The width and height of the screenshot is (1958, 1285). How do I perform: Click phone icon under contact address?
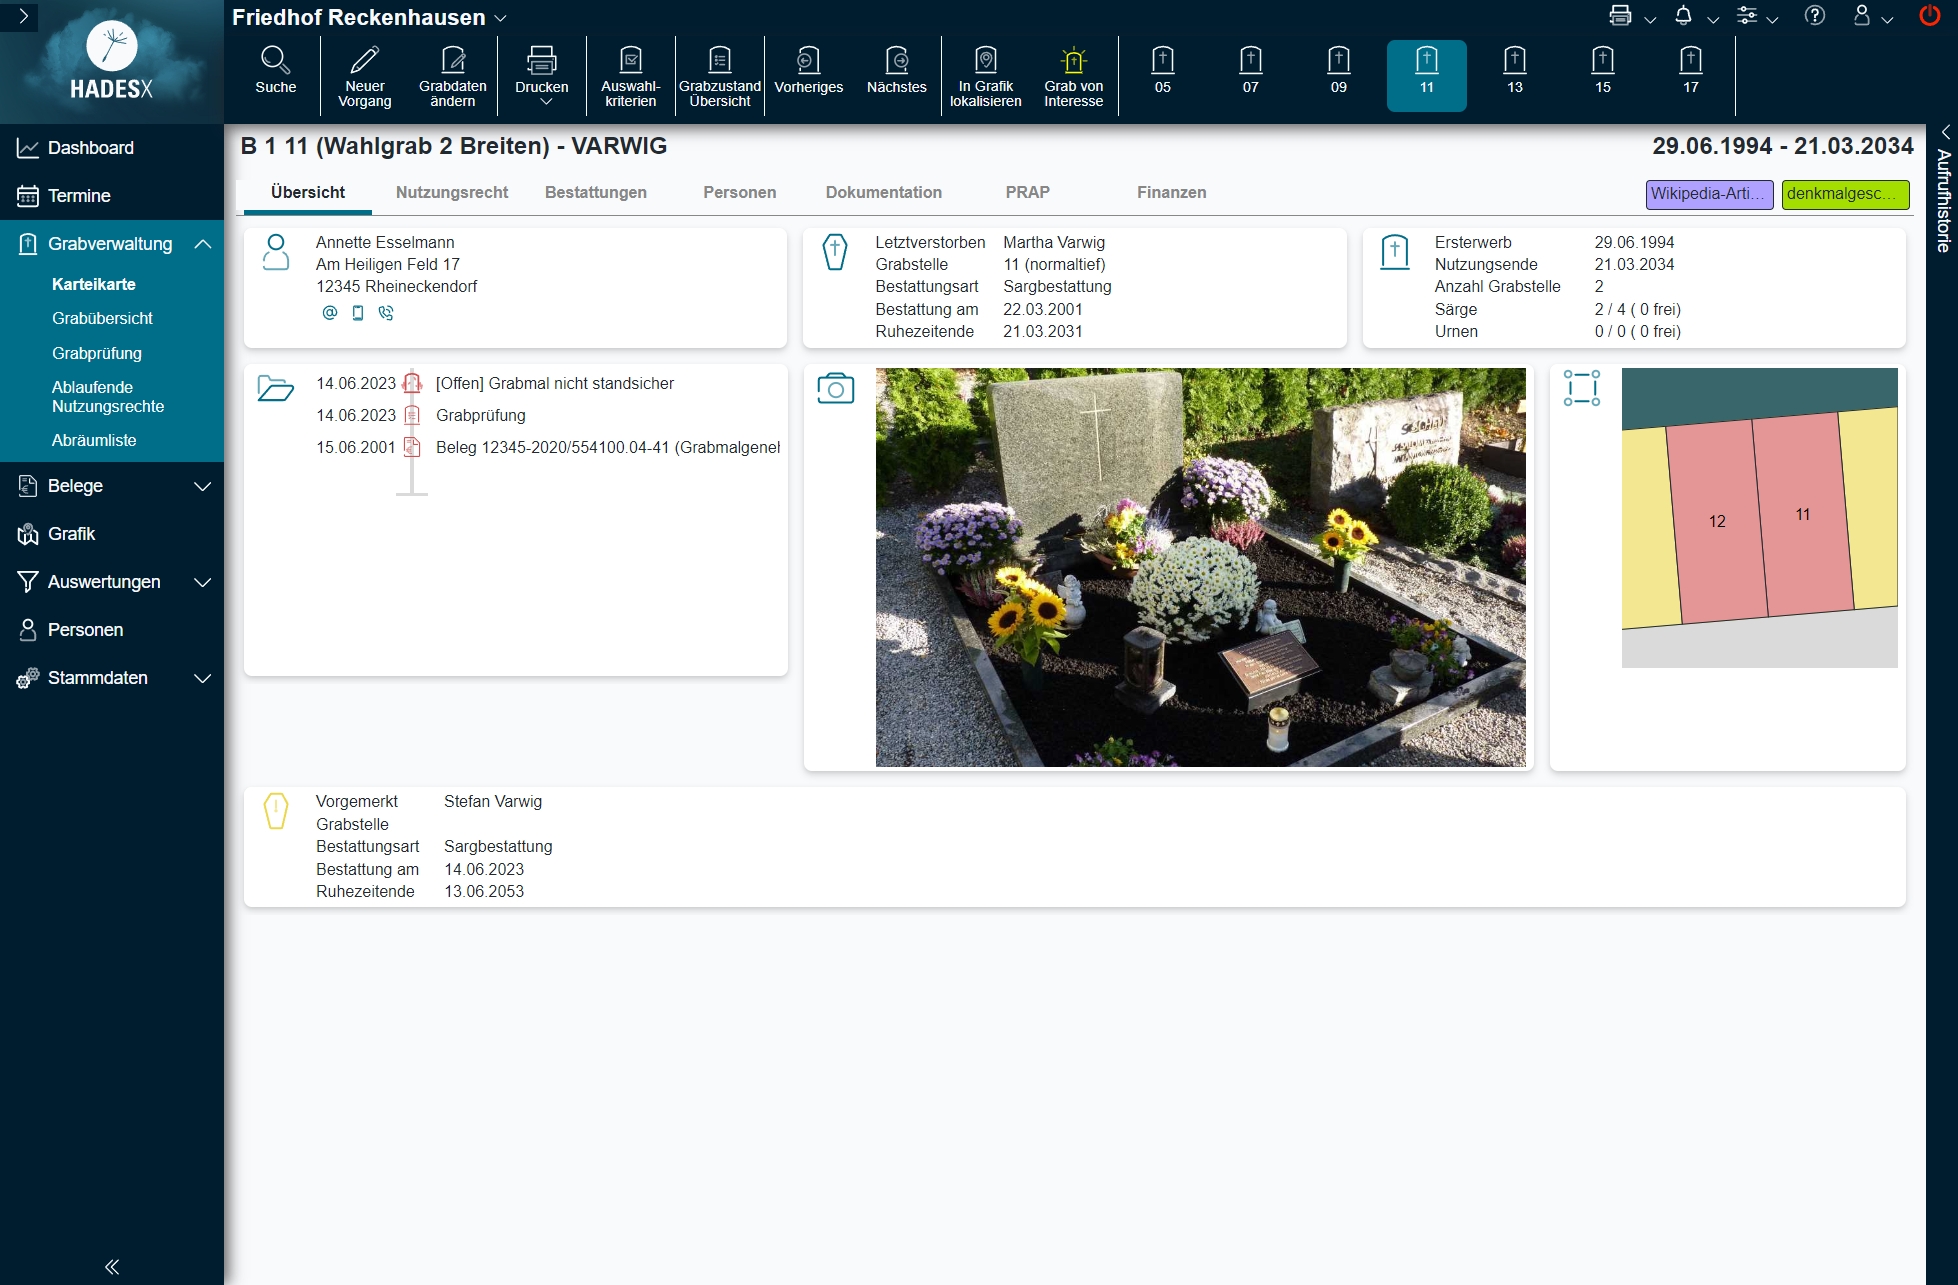coord(386,313)
